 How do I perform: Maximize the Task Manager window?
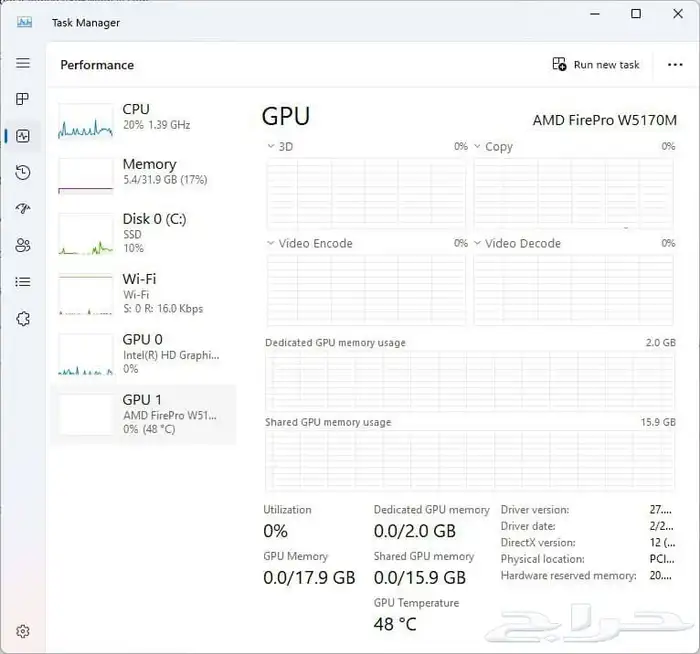tap(636, 14)
